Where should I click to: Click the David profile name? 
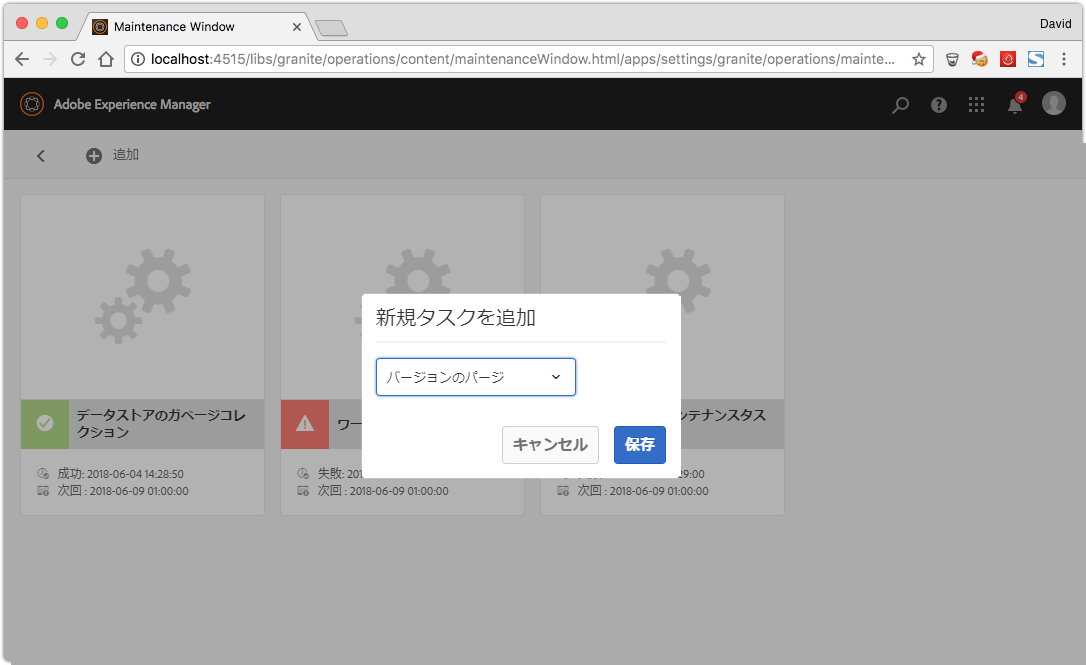point(1055,24)
